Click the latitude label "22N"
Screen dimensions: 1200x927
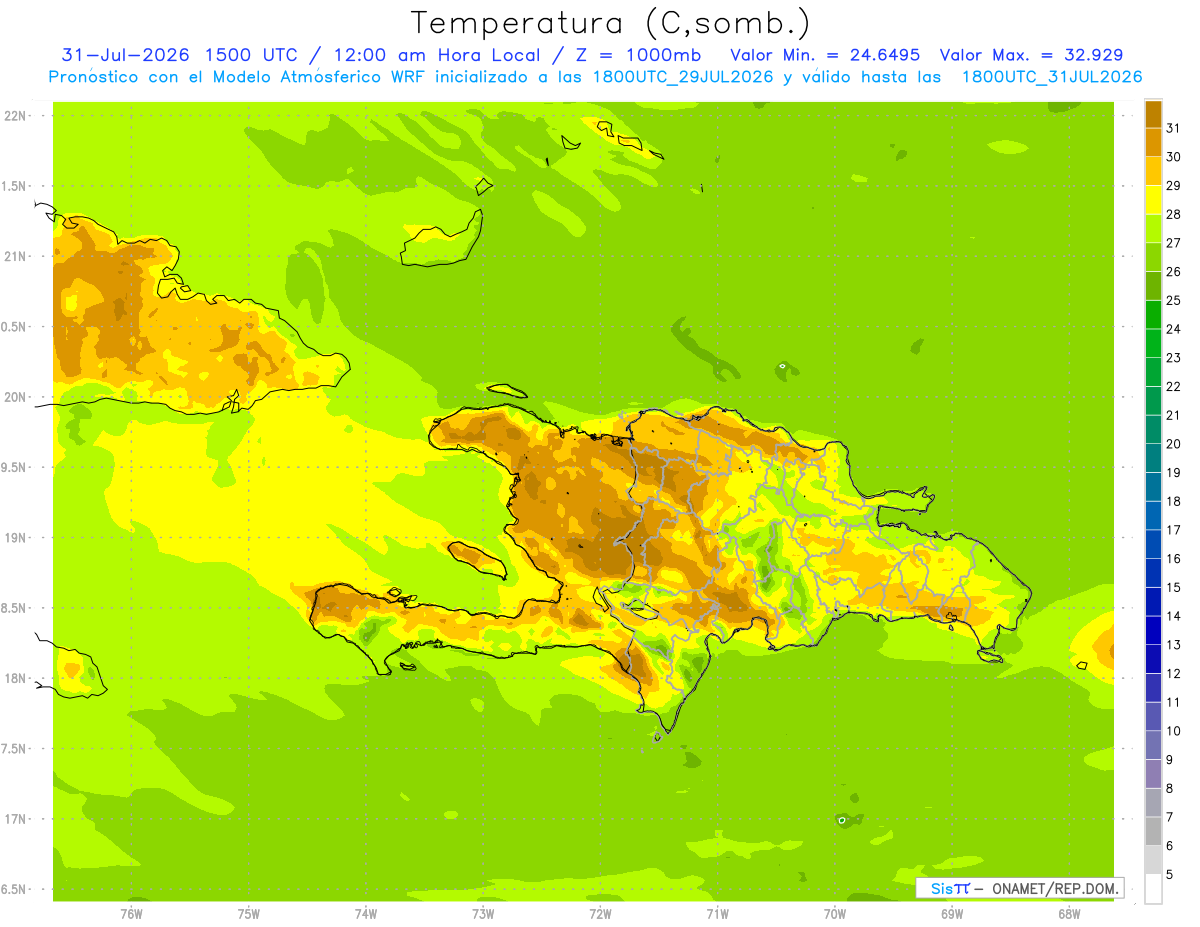pyautogui.click(x=15, y=115)
